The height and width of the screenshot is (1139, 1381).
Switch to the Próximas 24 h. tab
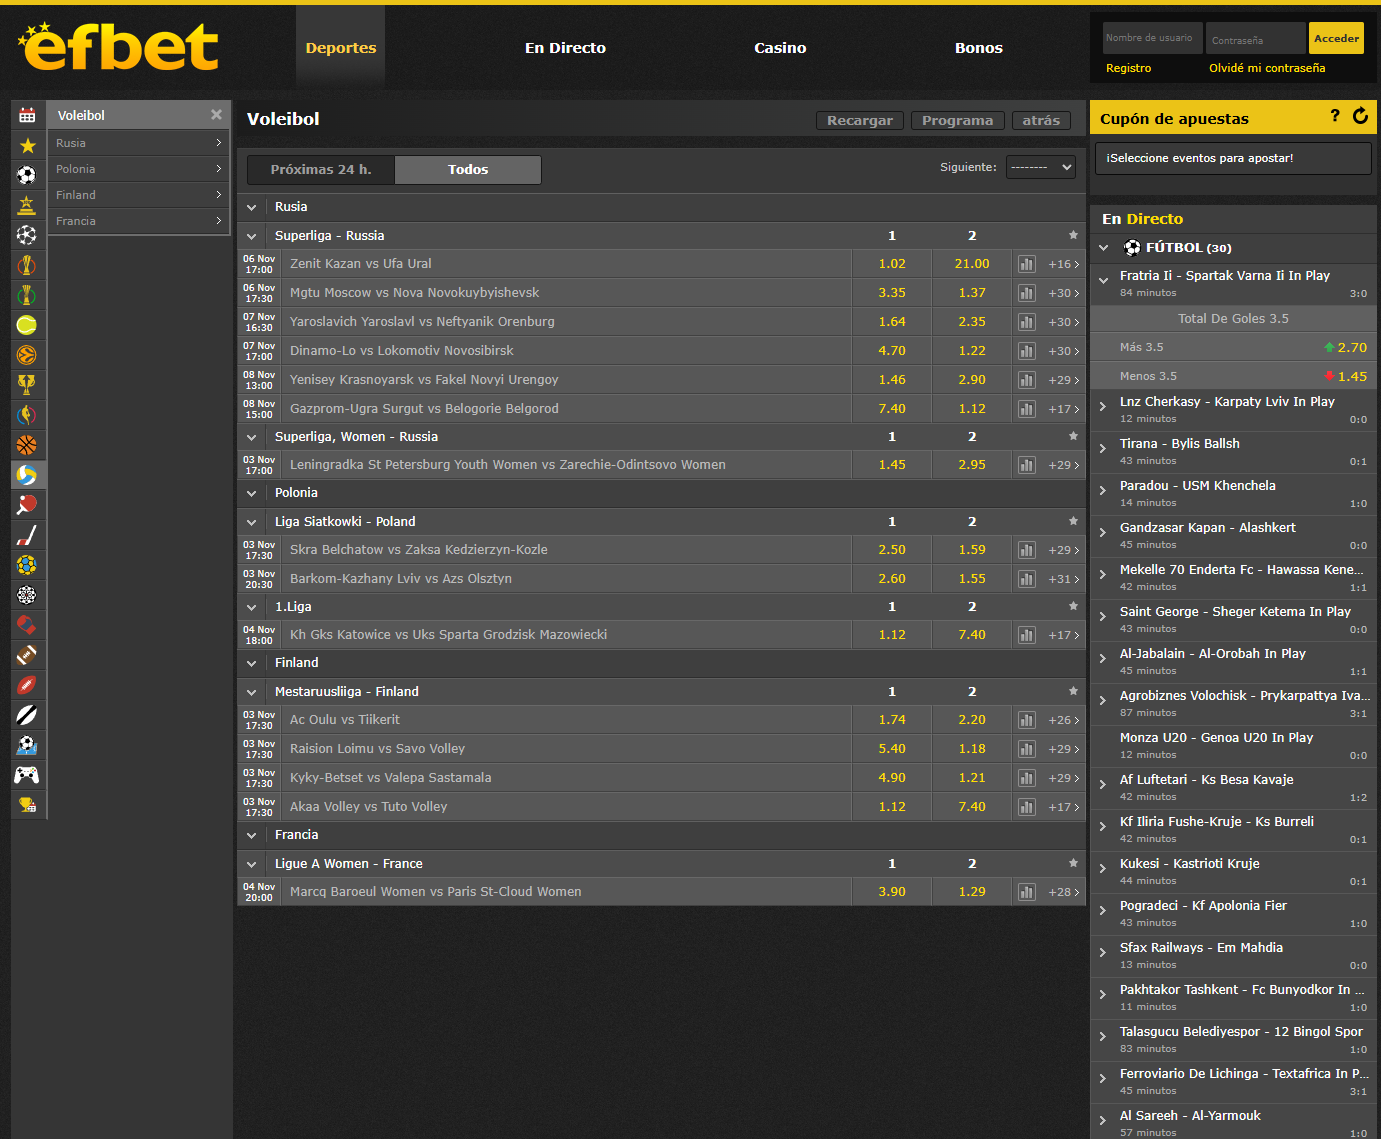click(320, 170)
